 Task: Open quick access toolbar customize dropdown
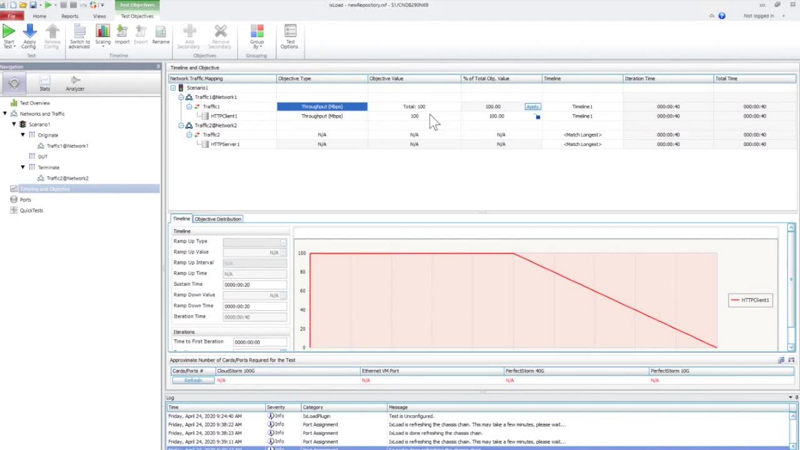[103, 5]
